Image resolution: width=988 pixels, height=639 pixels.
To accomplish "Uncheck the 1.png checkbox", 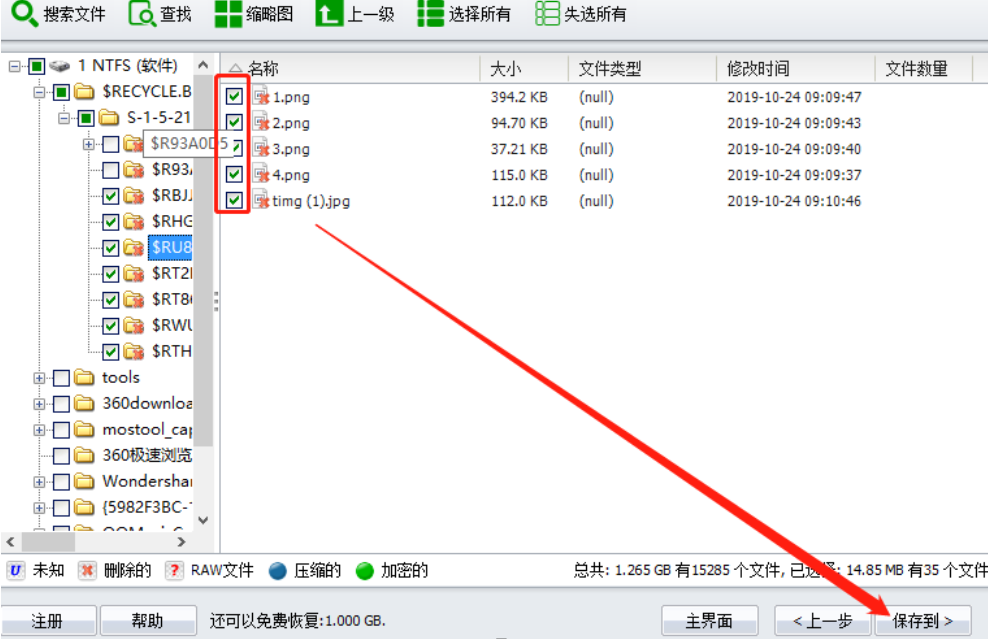I will click(x=234, y=96).
